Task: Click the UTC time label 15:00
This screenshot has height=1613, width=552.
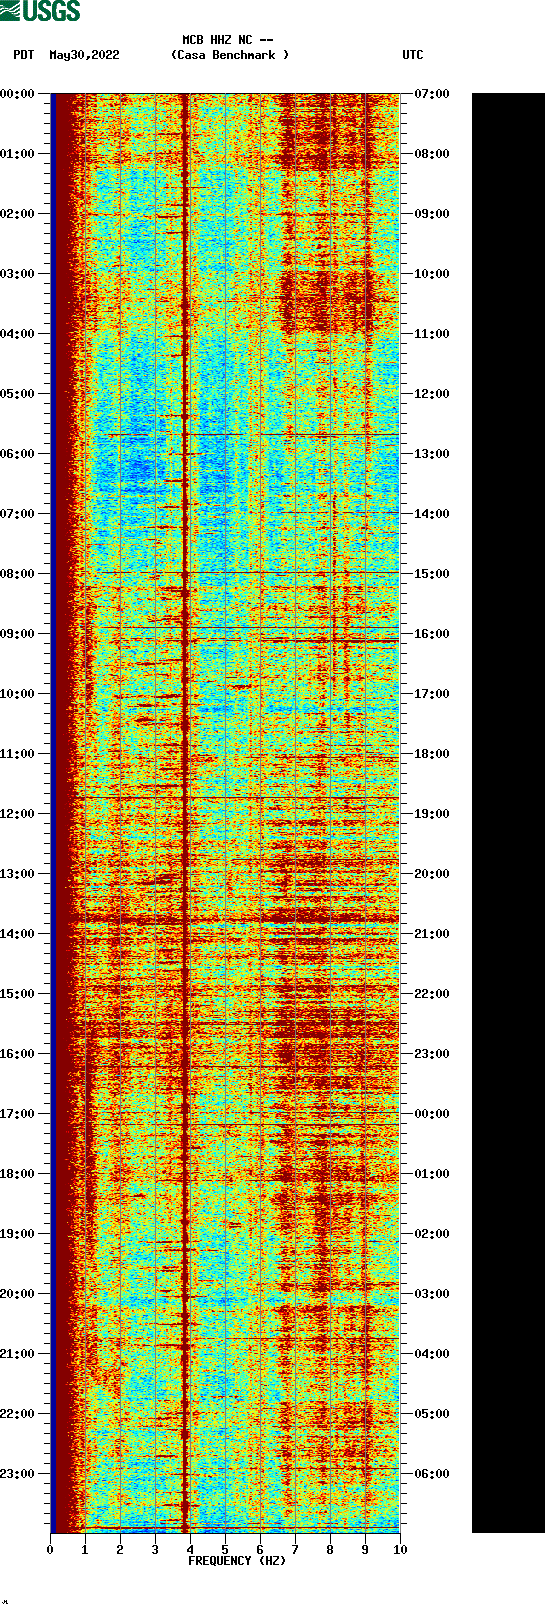Action: 432,574
